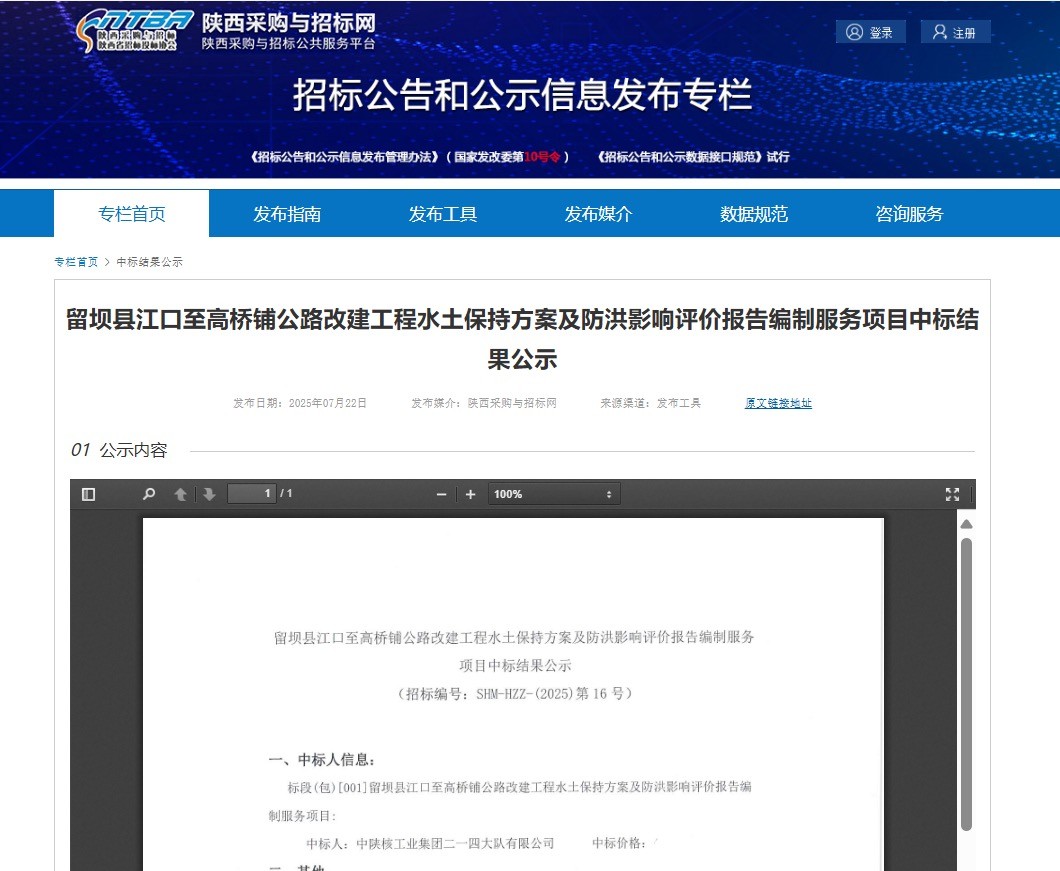Zoom in the PDF document
Image resolution: width=1060 pixels, height=871 pixels.
click(x=470, y=494)
